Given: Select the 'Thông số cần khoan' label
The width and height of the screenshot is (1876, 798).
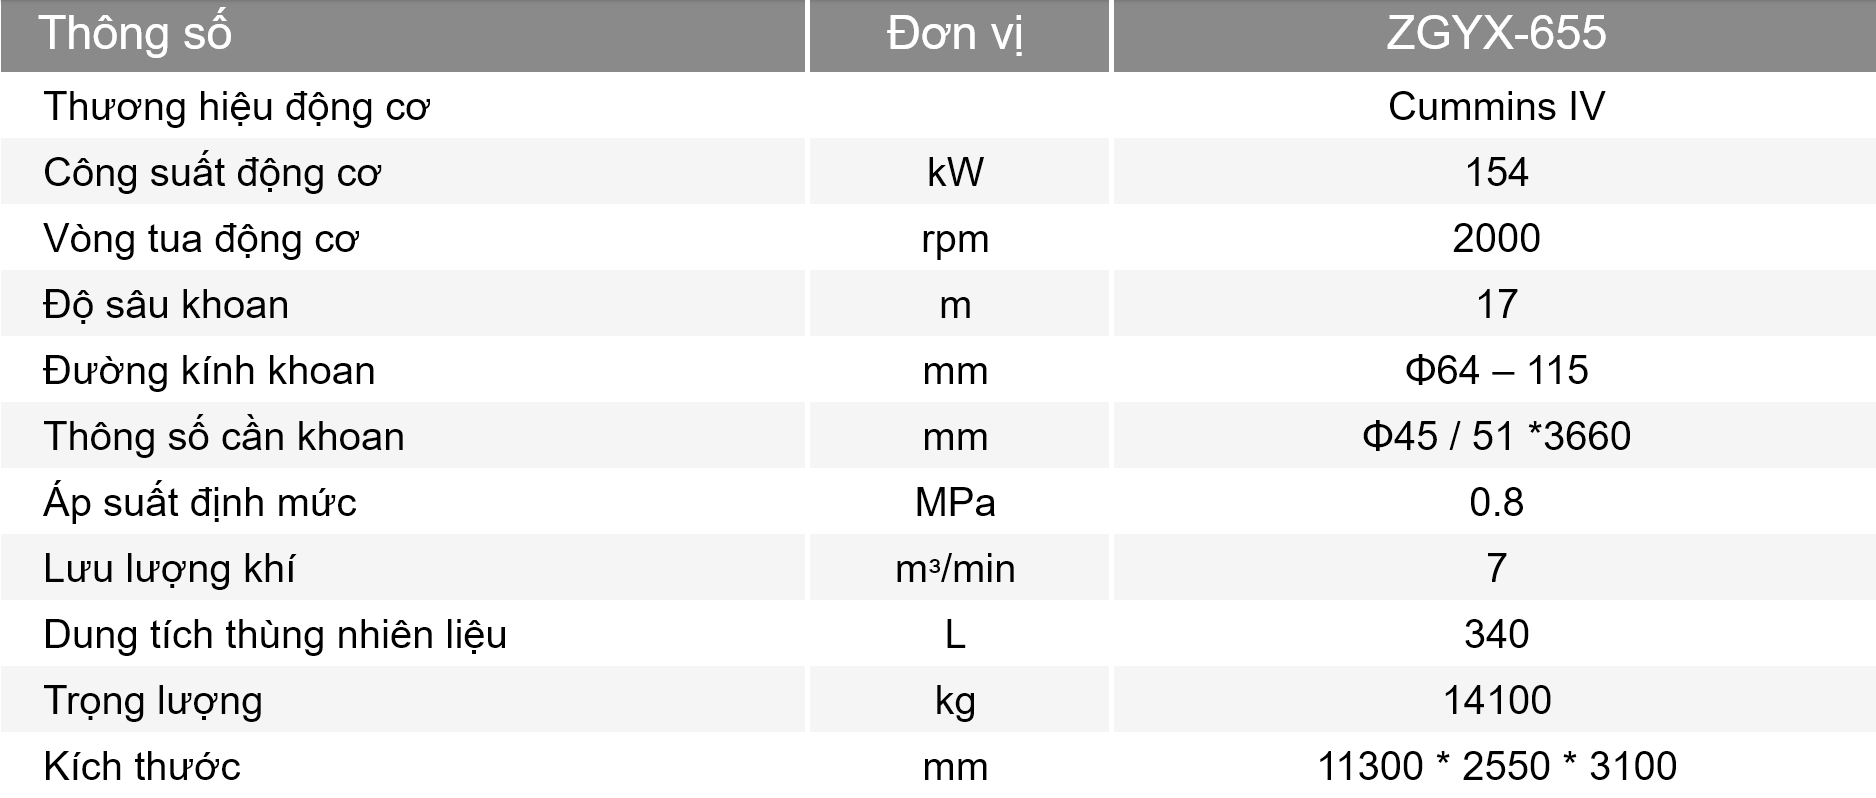Looking at the screenshot, I should point(224,437).
